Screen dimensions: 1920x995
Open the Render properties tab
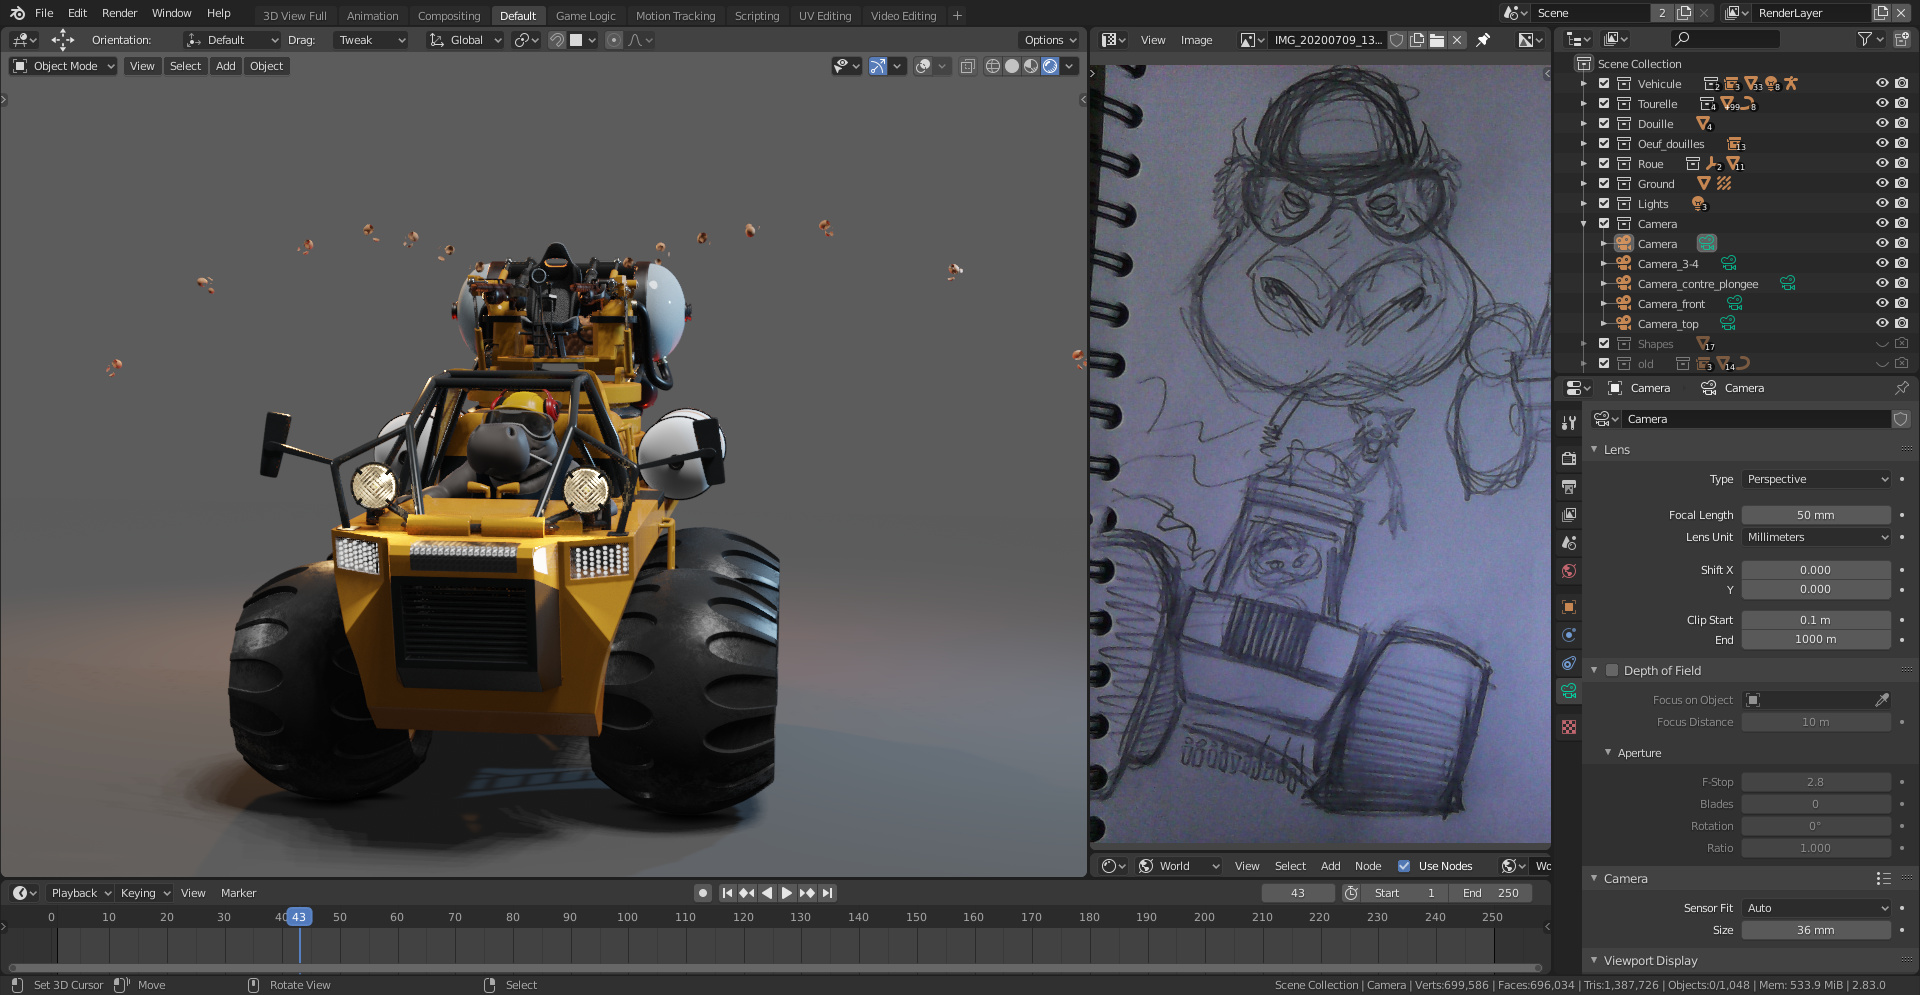click(1569, 458)
